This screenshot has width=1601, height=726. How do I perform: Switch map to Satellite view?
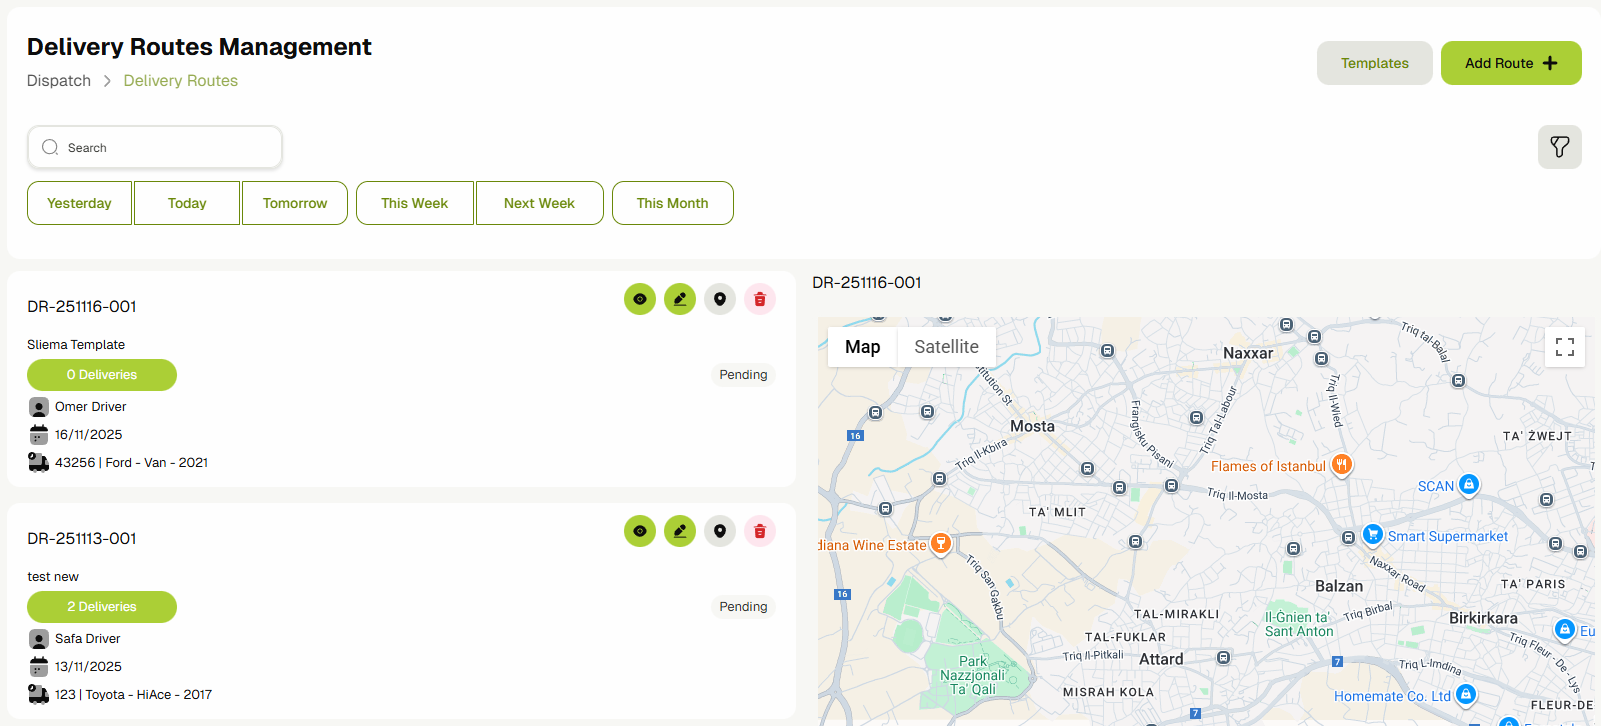[946, 347]
